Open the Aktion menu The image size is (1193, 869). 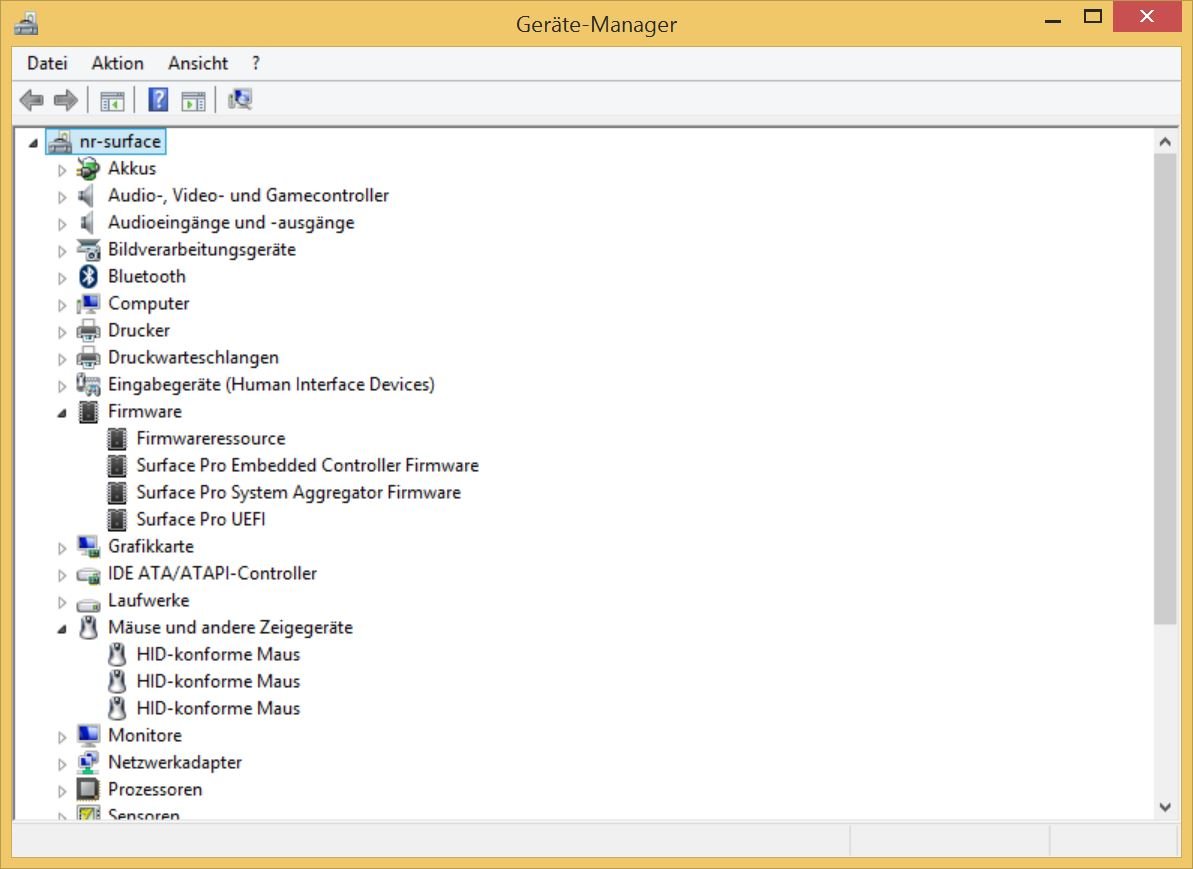[117, 63]
